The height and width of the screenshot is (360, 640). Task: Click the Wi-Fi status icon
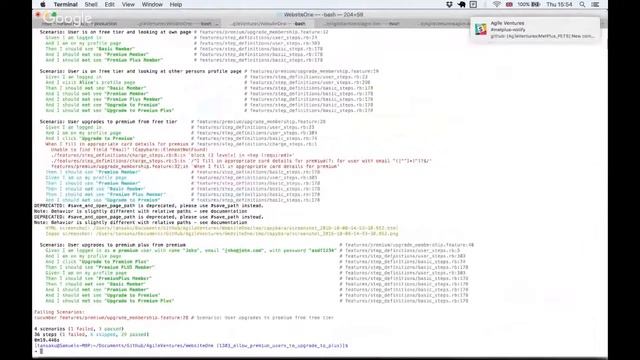[x=496, y=4]
